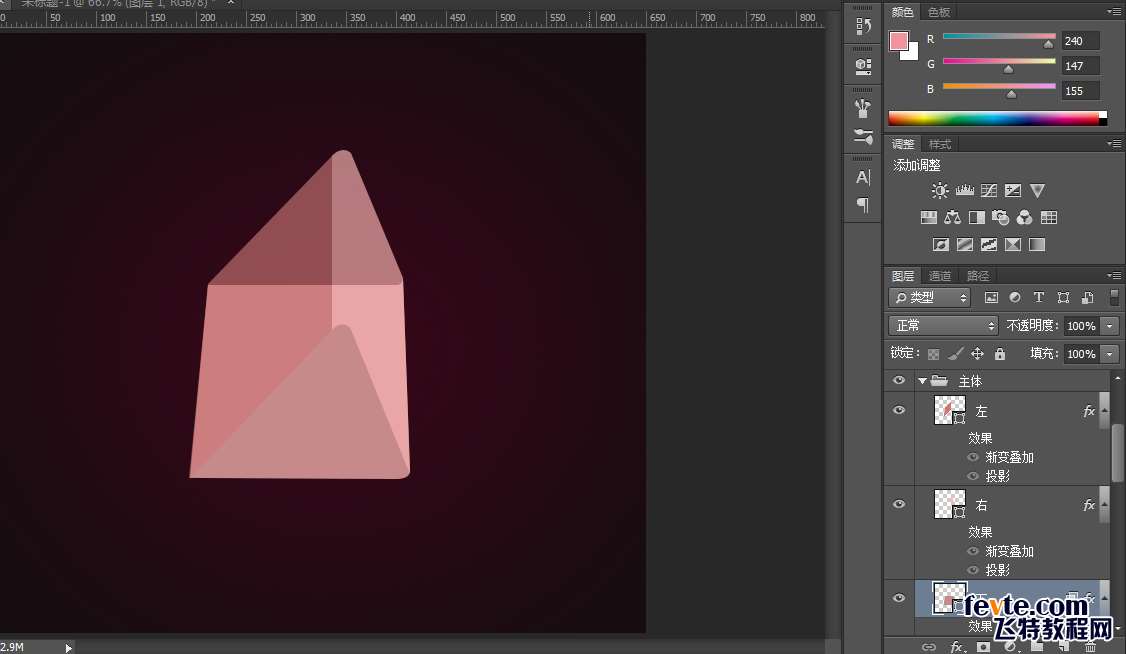The height and width of the screenshot is (654, 1126).
Task: Hide the 主体 group
Action: 898,380
